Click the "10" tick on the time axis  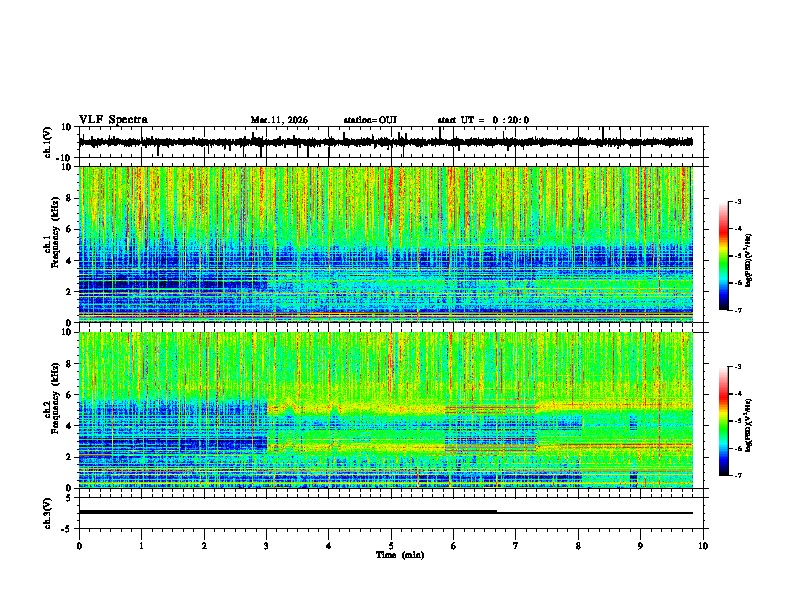tap(703, 546)
